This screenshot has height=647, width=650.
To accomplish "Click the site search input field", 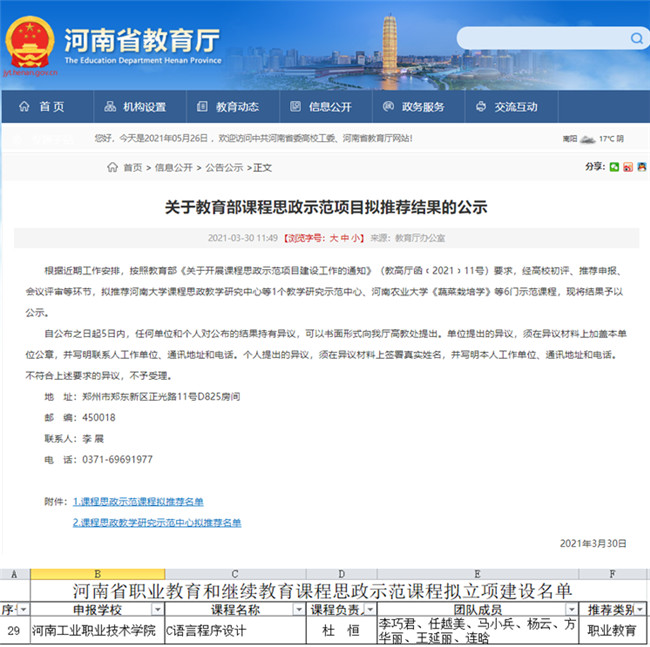I will [540, 38].
